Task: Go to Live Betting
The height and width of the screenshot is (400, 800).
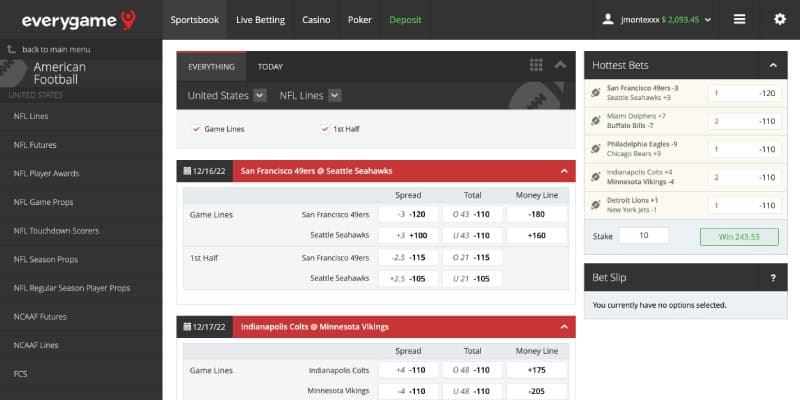Action: tap(260, 20)
